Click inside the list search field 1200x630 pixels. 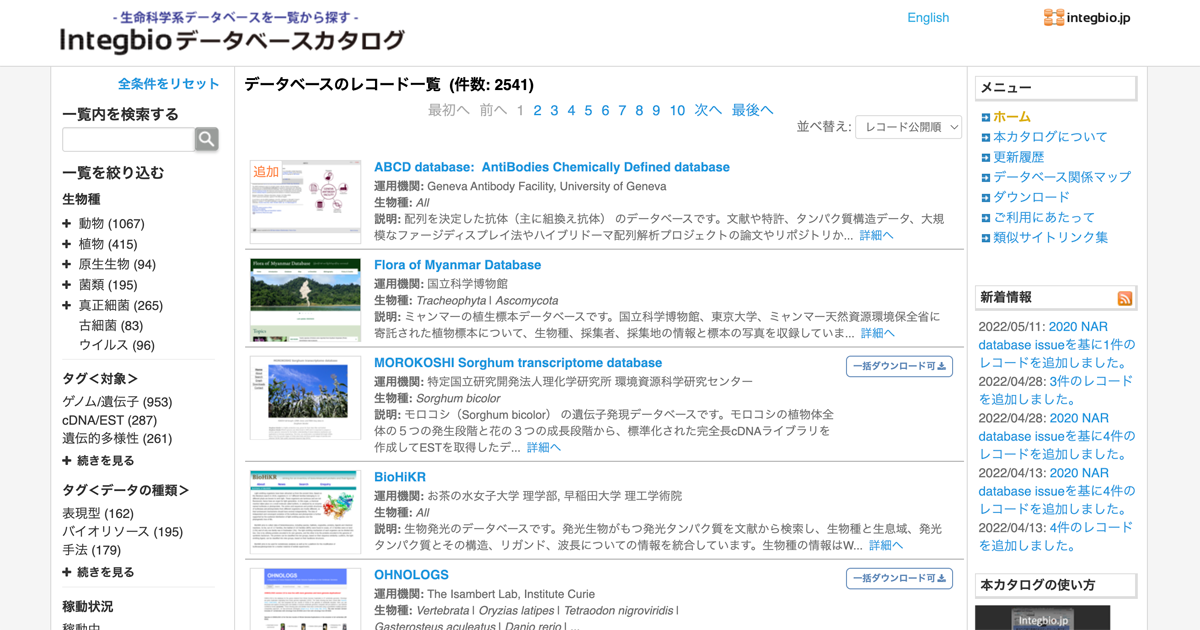pyautogui.click(x=128, y=139)
